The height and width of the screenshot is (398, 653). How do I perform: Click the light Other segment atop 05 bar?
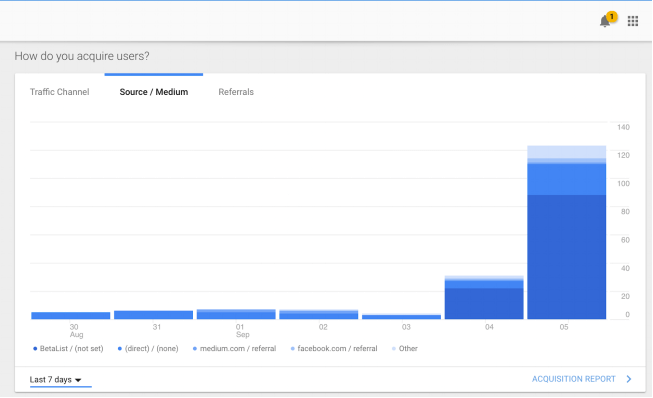coord(566,152)
